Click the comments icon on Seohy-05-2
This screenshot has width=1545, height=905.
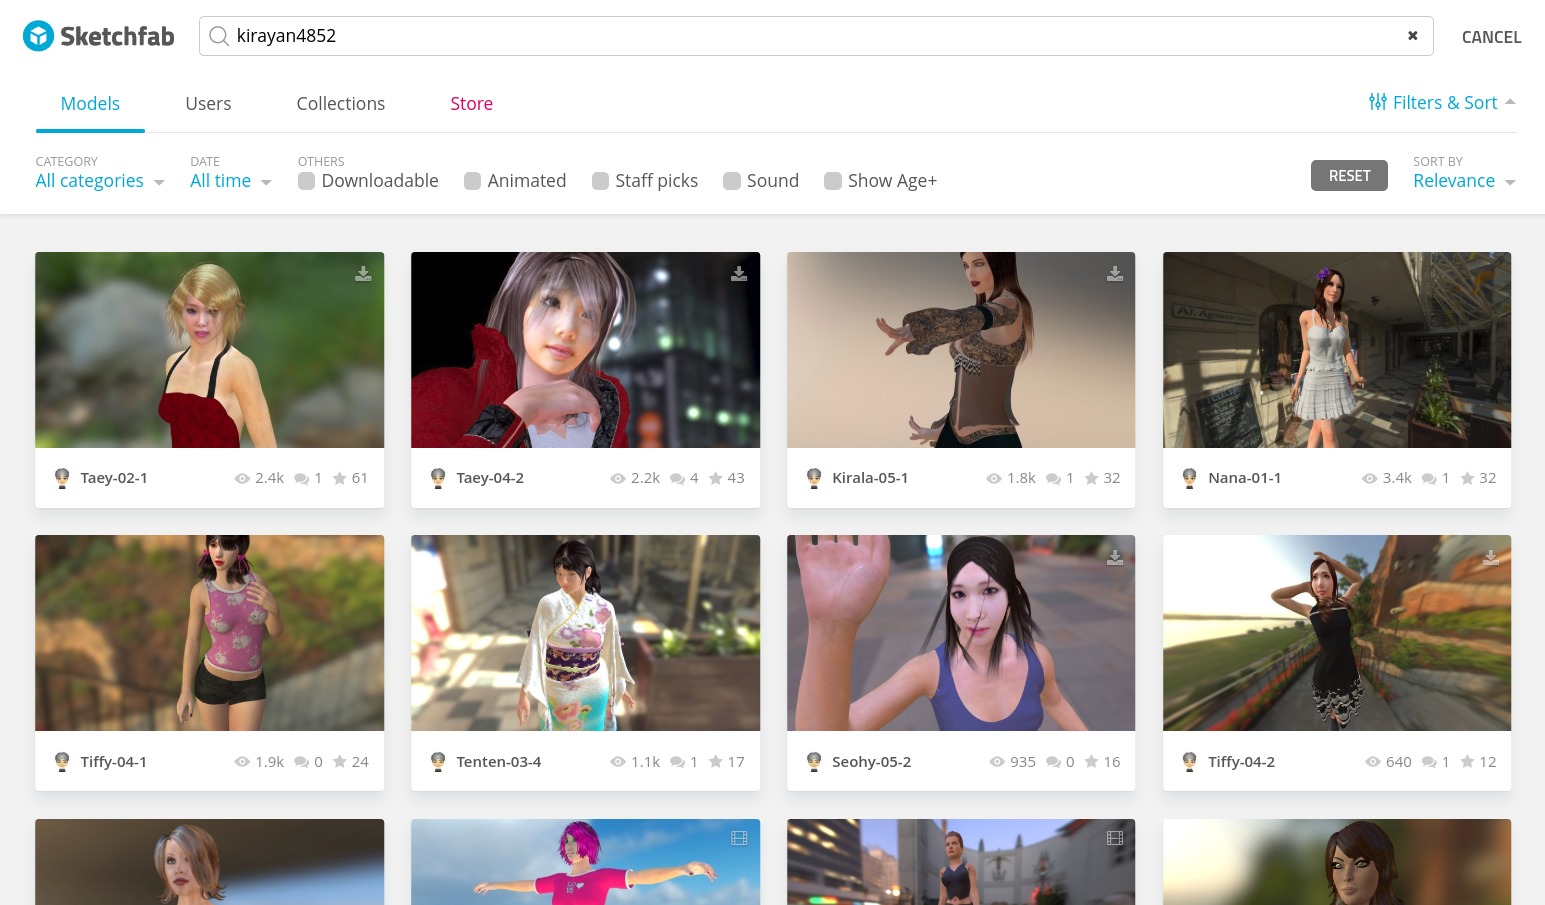click(x=1053, y=762)
